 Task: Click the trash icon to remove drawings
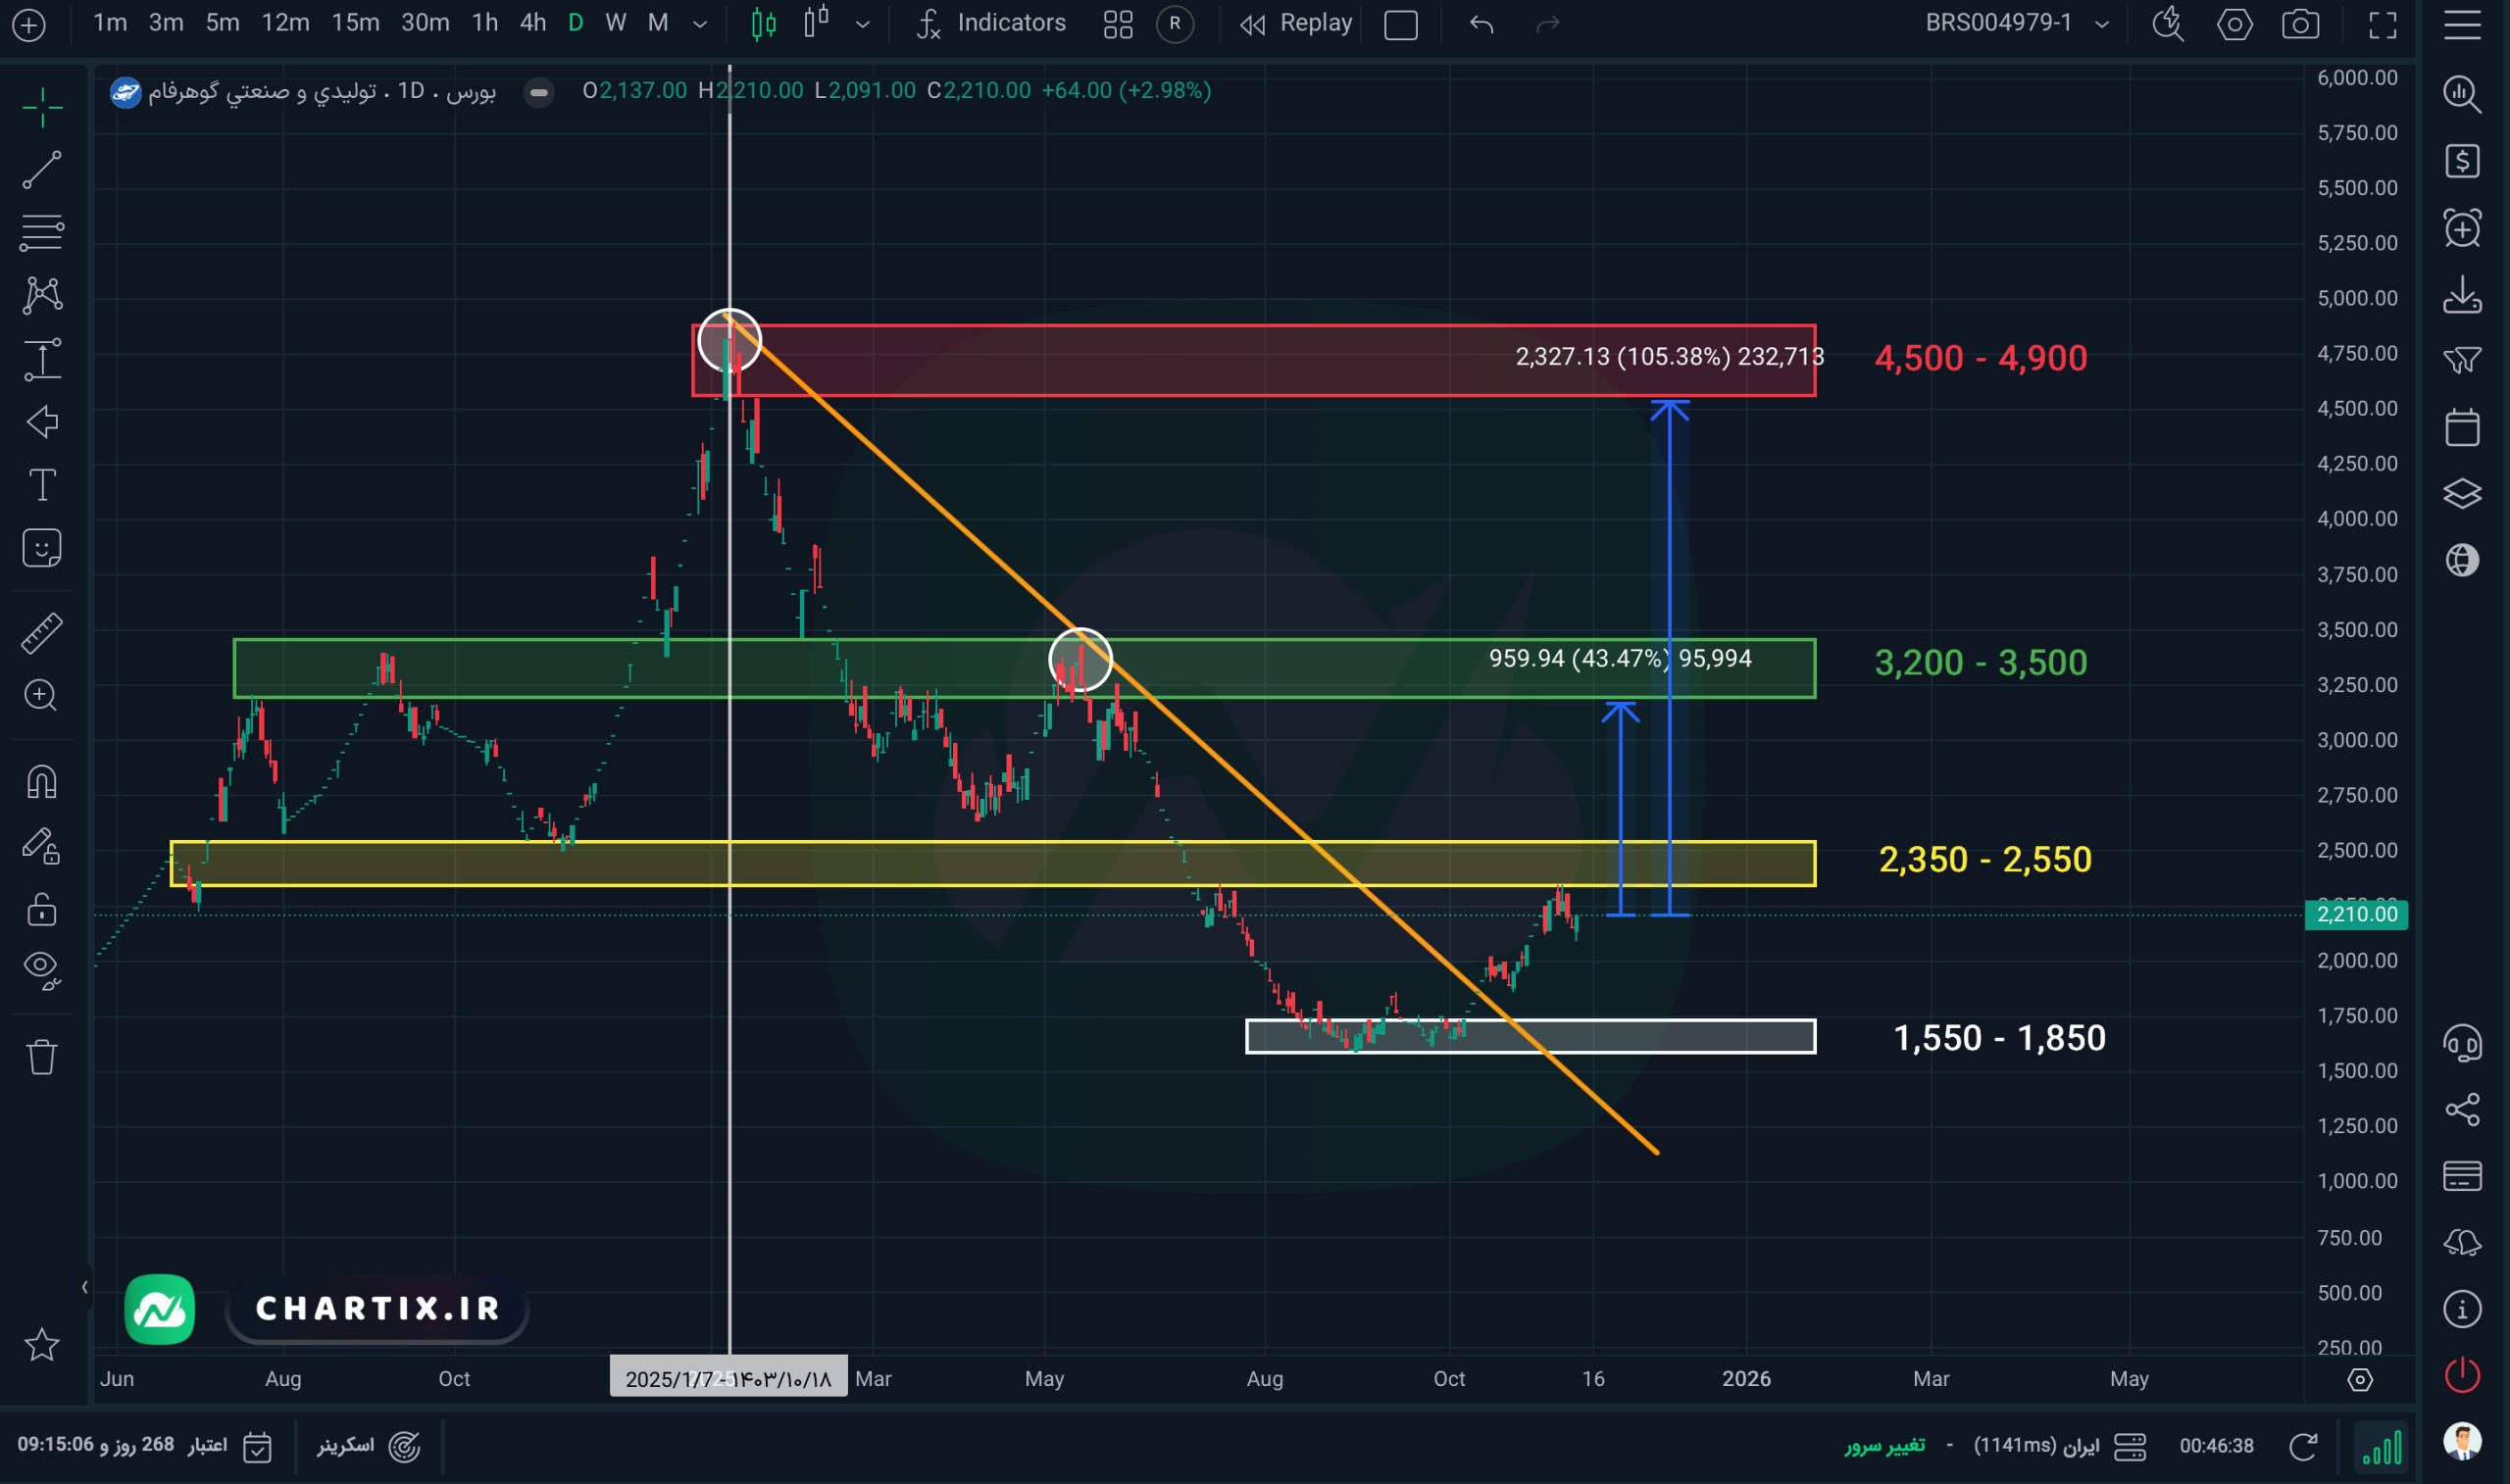coord(41,1056)
